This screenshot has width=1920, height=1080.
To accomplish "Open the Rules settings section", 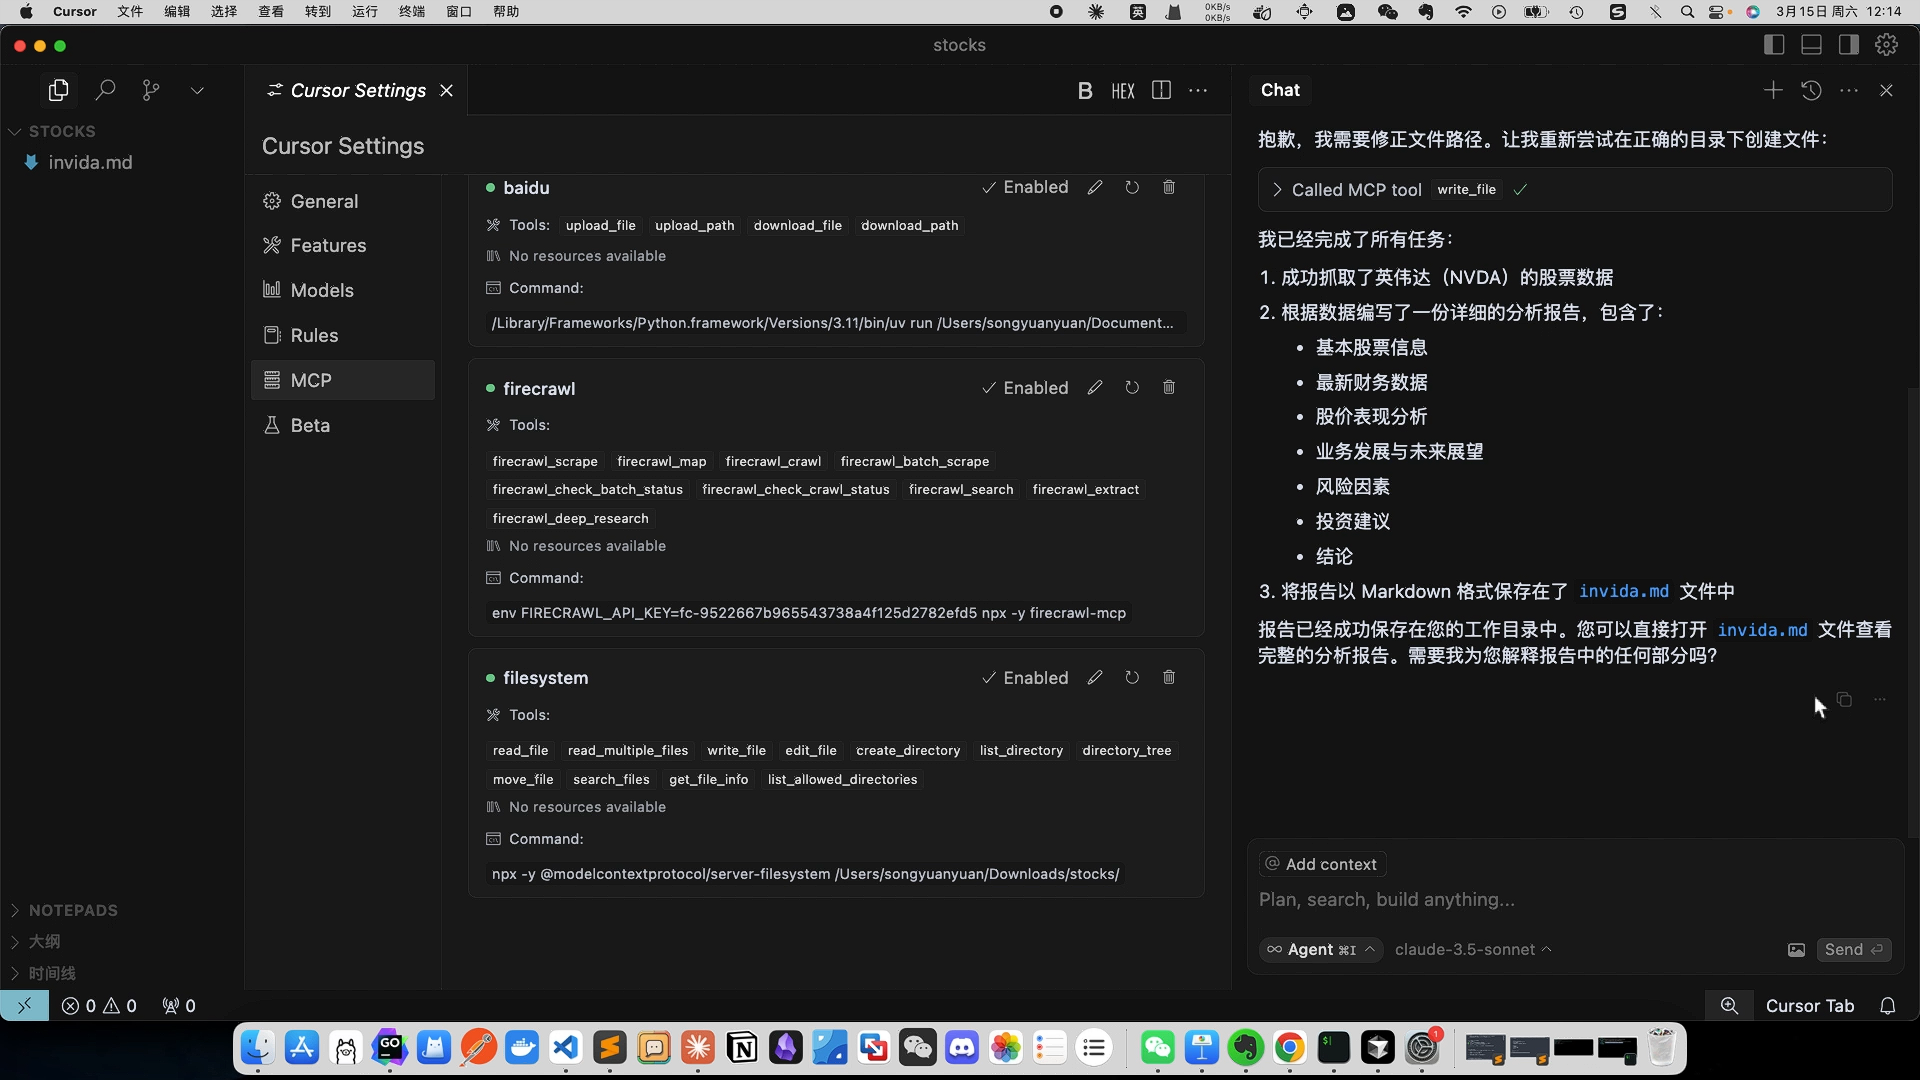I will [343, 335].
